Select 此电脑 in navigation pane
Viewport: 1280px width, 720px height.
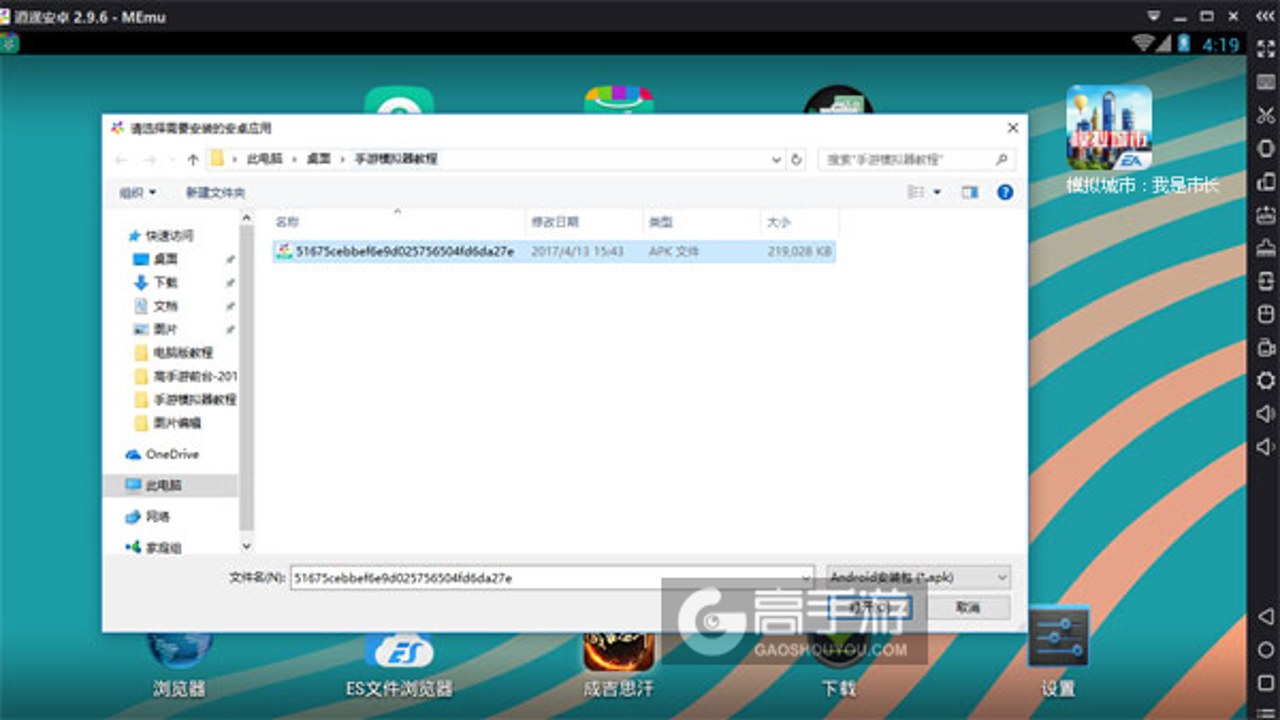(170, 485)
